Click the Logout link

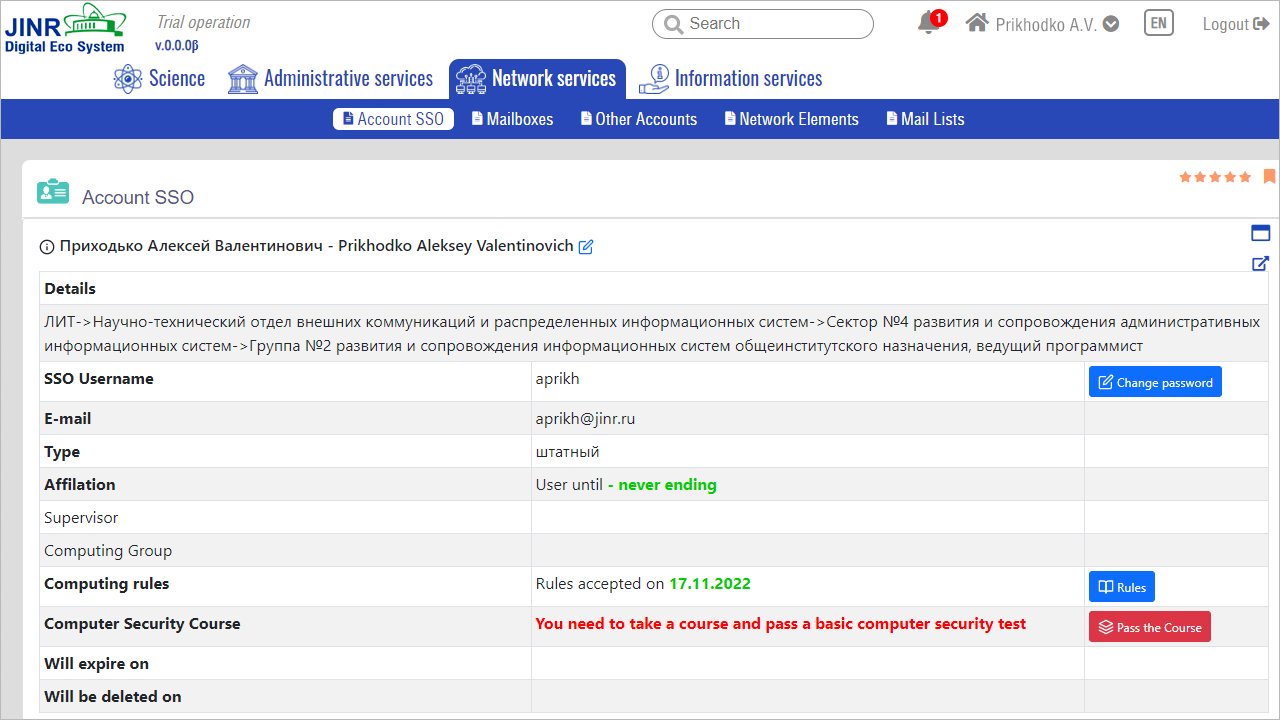1235,24
